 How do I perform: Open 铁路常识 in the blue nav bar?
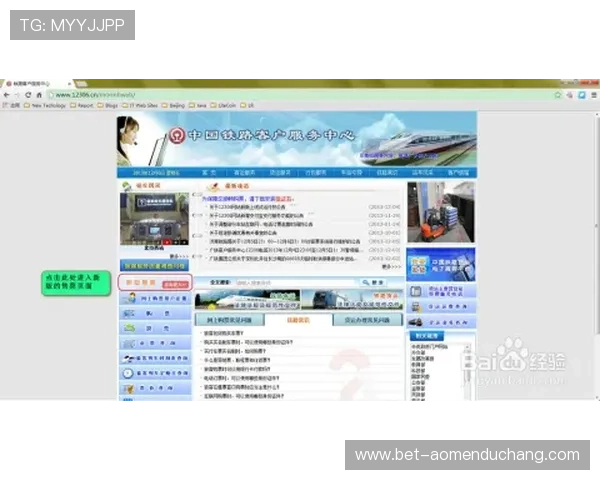pyautogui.click(x=387, y=173)
